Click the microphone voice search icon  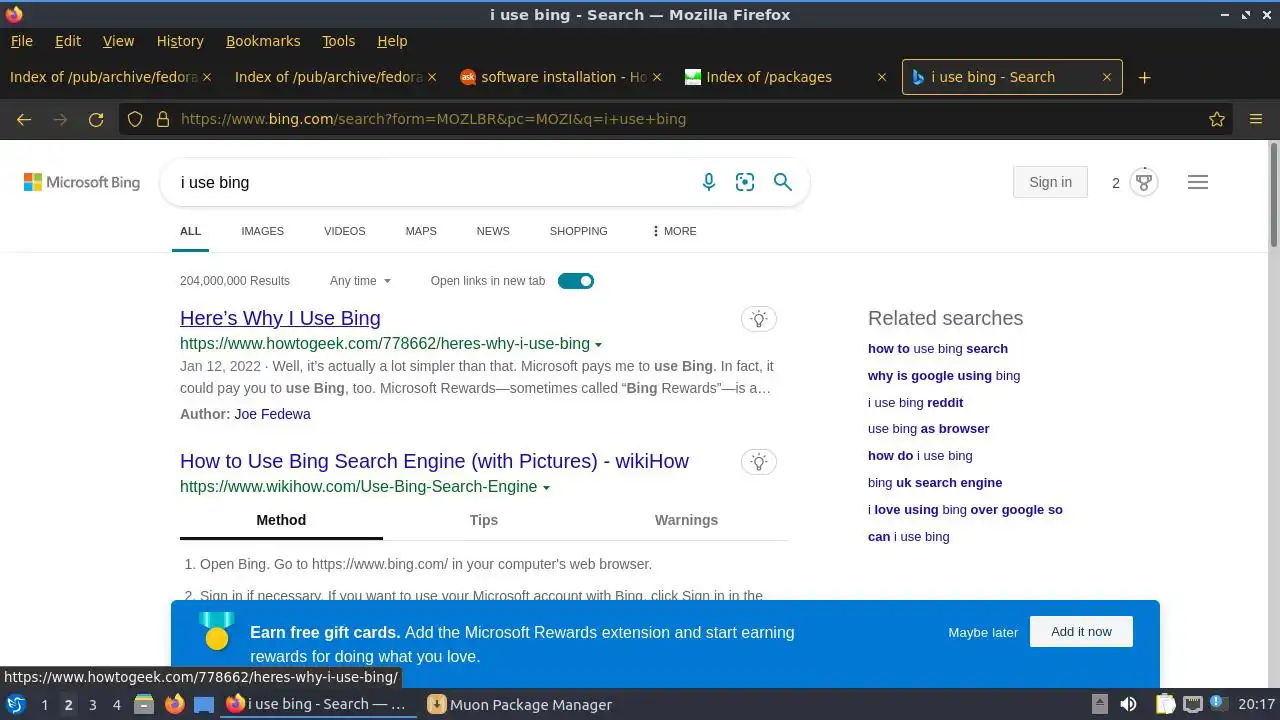708,182
